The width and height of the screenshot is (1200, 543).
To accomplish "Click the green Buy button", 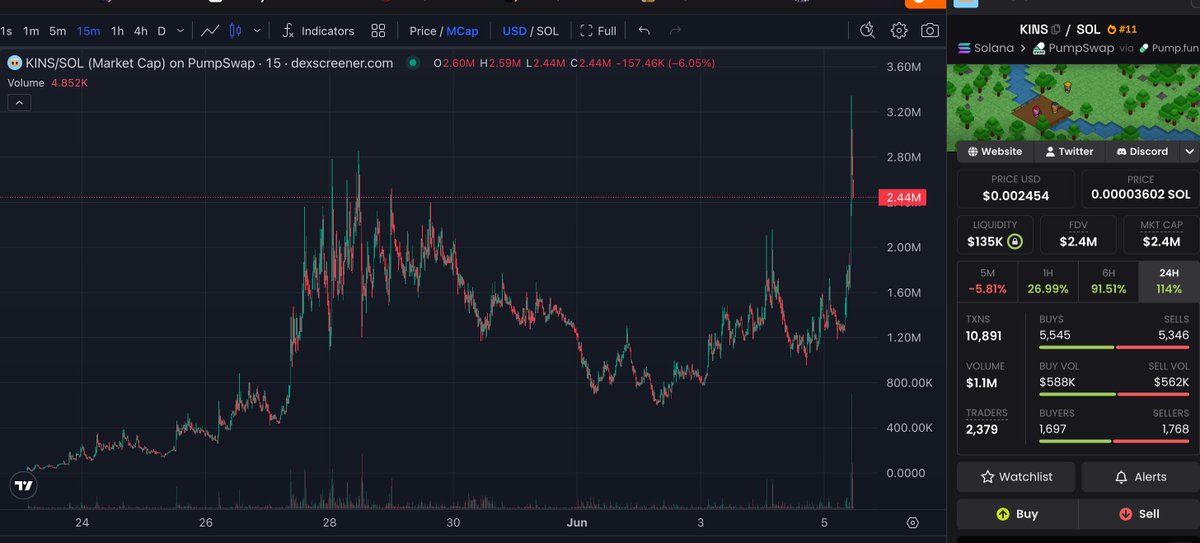I will point(1016,514).
